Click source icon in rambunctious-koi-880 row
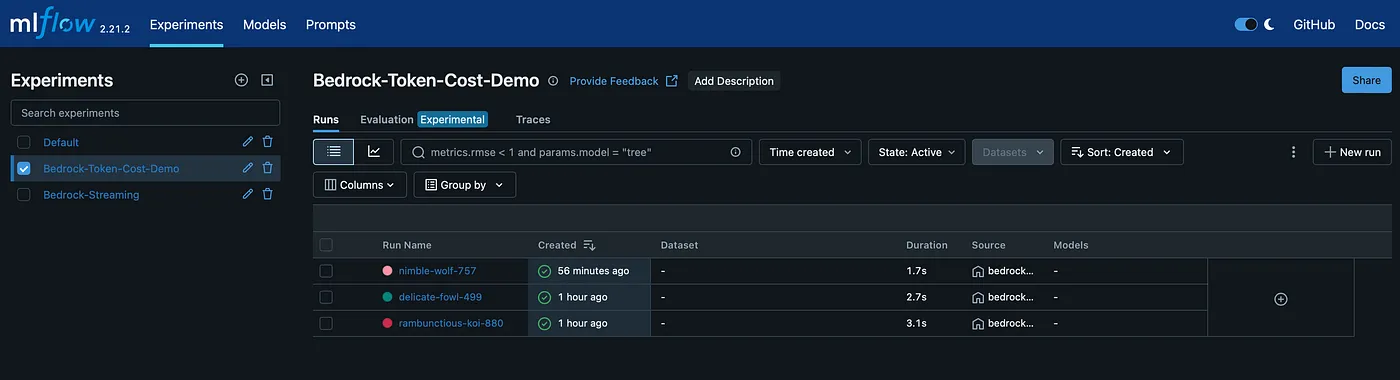 [x=978, y=323]
